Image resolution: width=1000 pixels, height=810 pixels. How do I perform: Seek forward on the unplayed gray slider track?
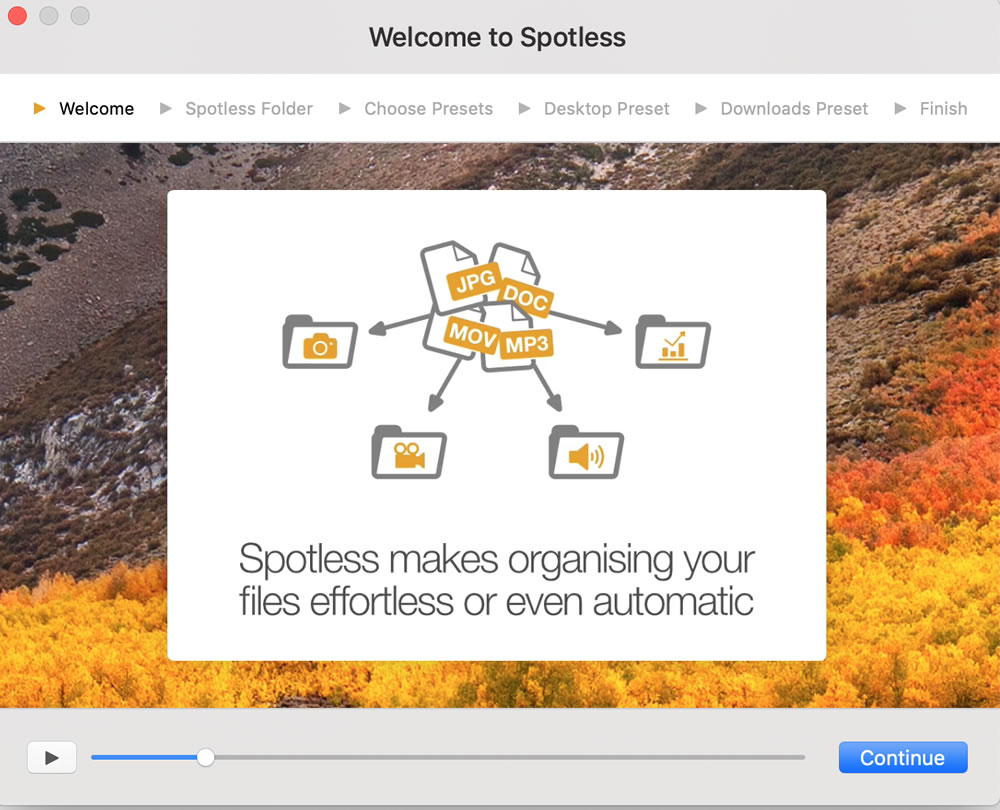509,757
